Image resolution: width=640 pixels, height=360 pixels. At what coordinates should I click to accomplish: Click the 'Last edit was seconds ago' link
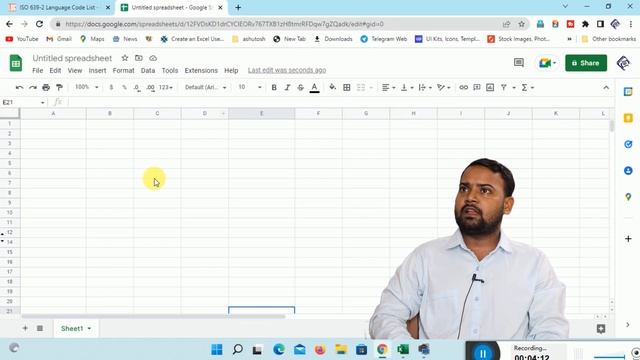[287, 71]
